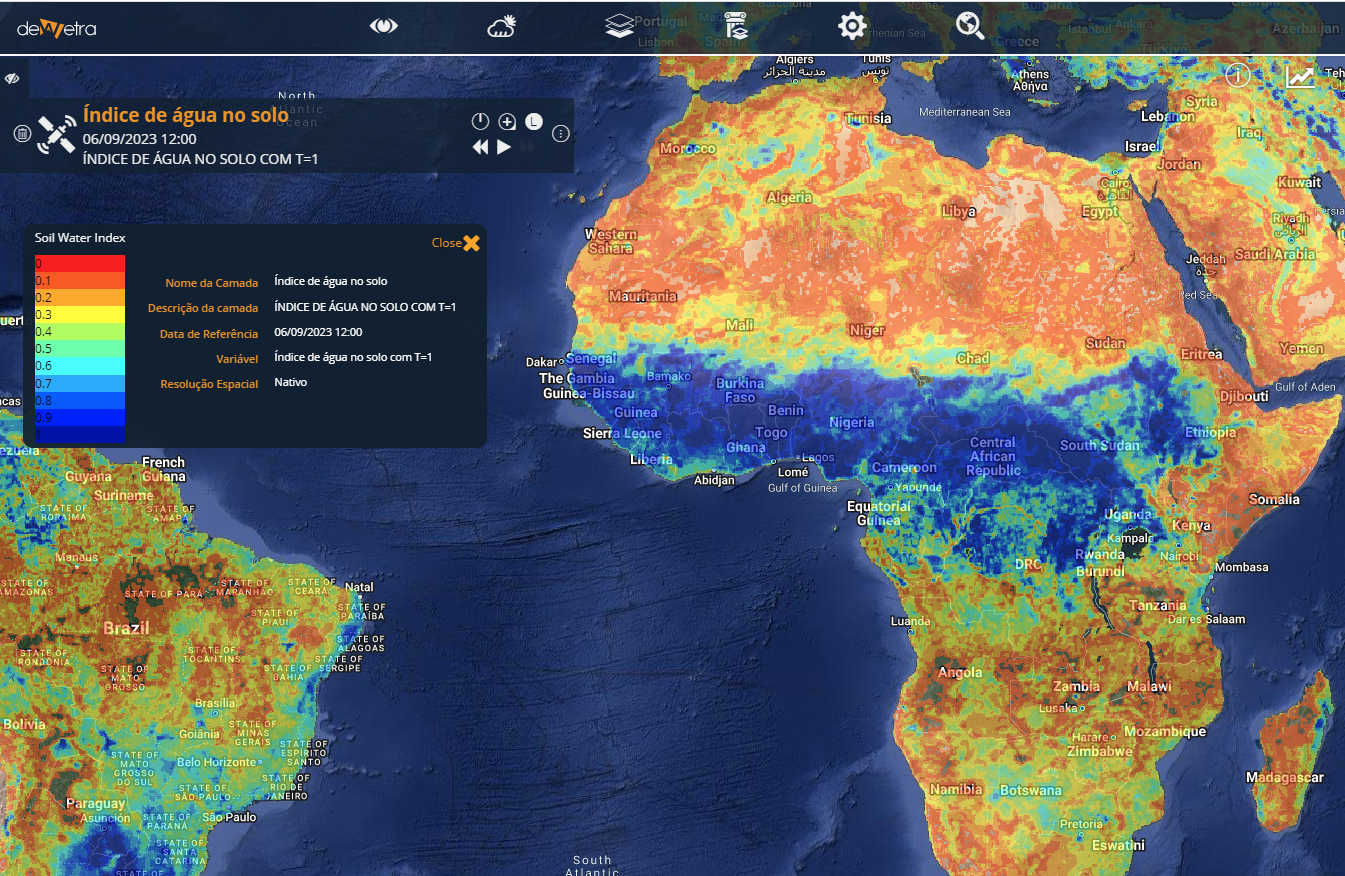Screen dimensions: 1345x876
Task: Click the zoom-to-layer plus icon
Action: click(507, 122)
